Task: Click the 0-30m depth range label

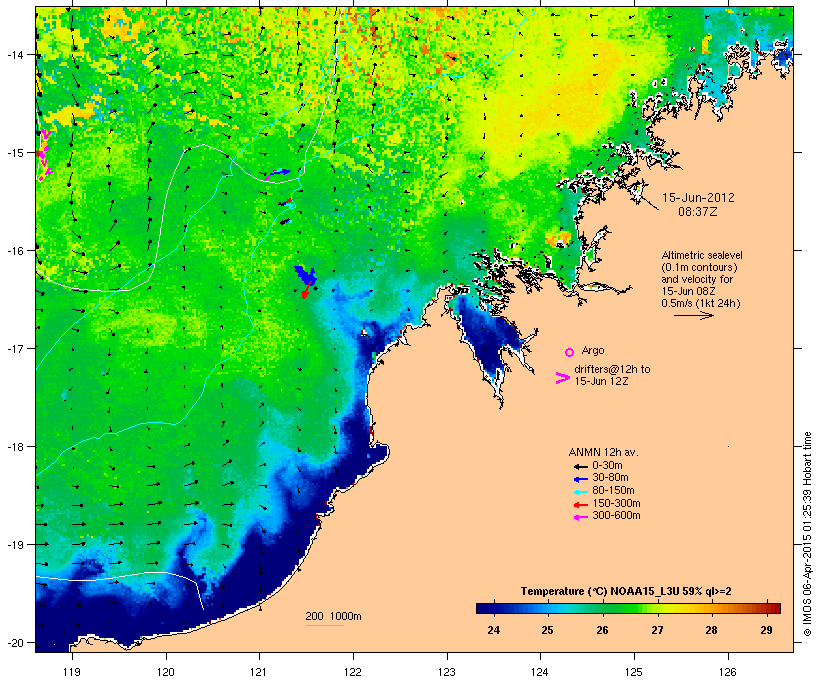Action: (x=607, y=466)
